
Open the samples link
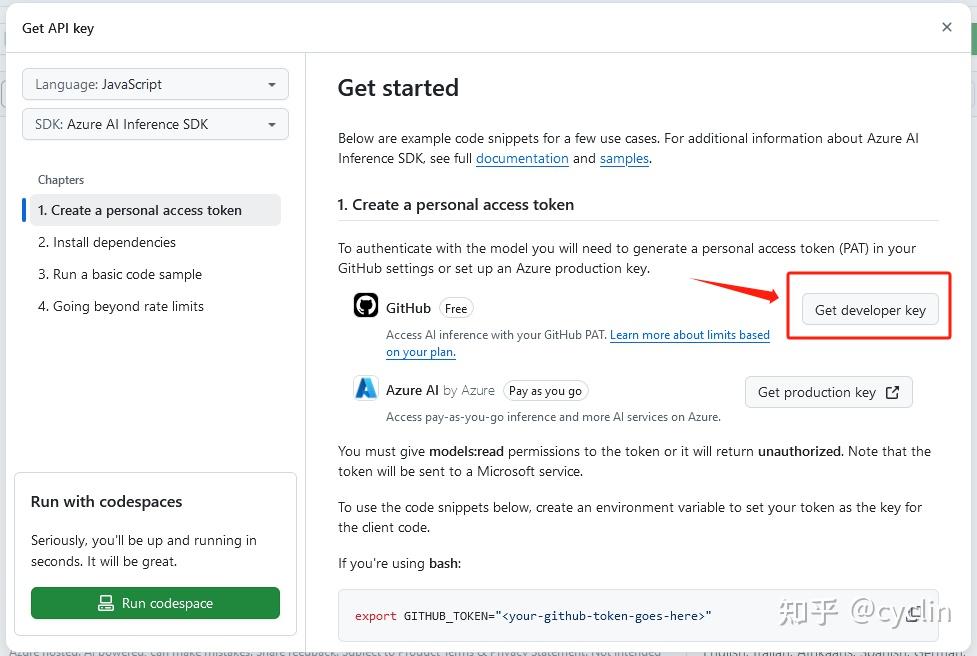pos(624,158)
